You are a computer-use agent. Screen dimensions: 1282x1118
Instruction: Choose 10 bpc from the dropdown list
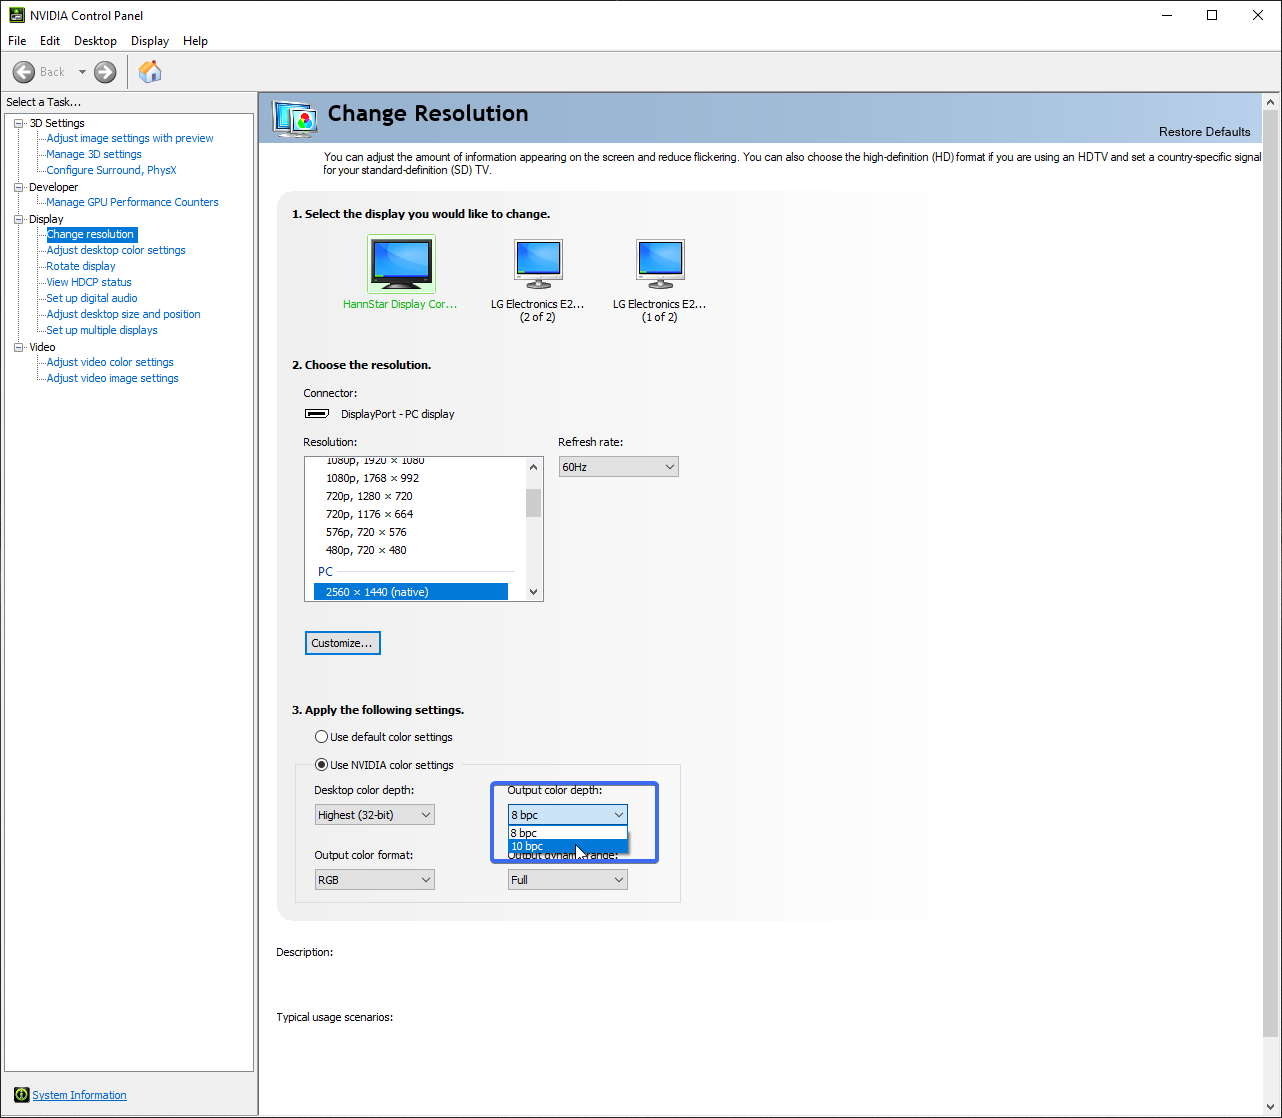(567, 846)
